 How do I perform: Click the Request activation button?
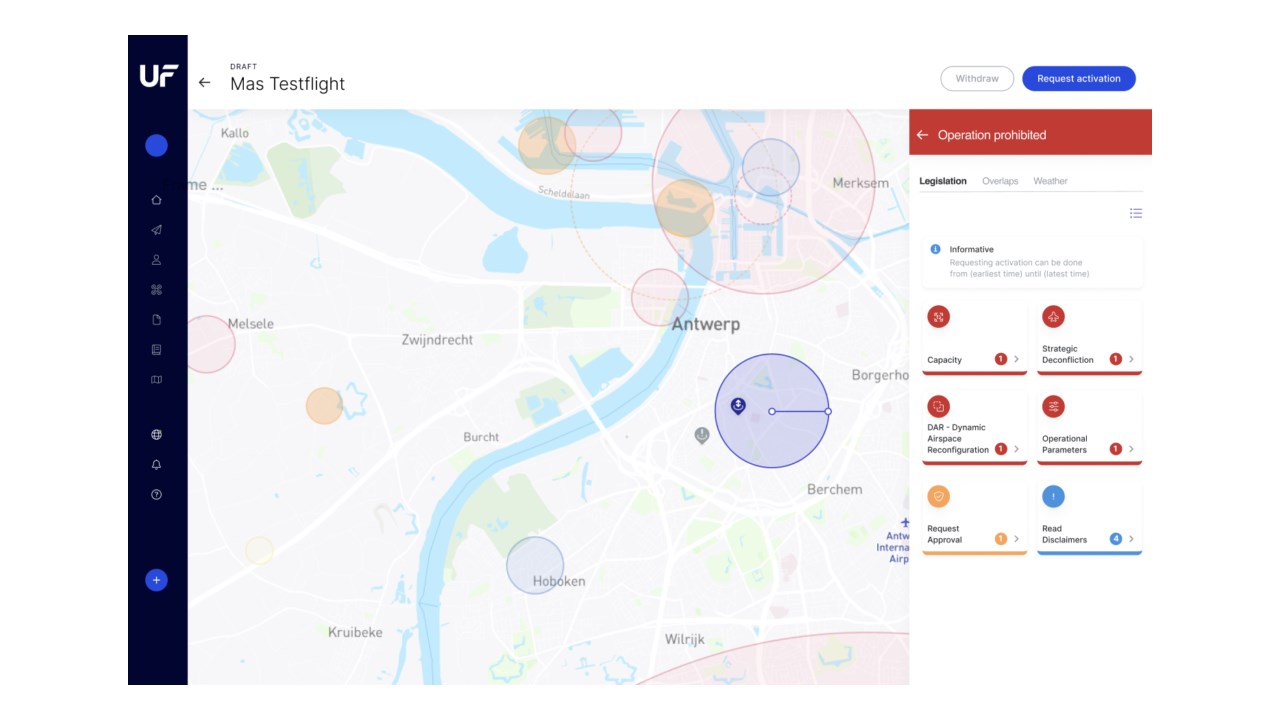1079,79
